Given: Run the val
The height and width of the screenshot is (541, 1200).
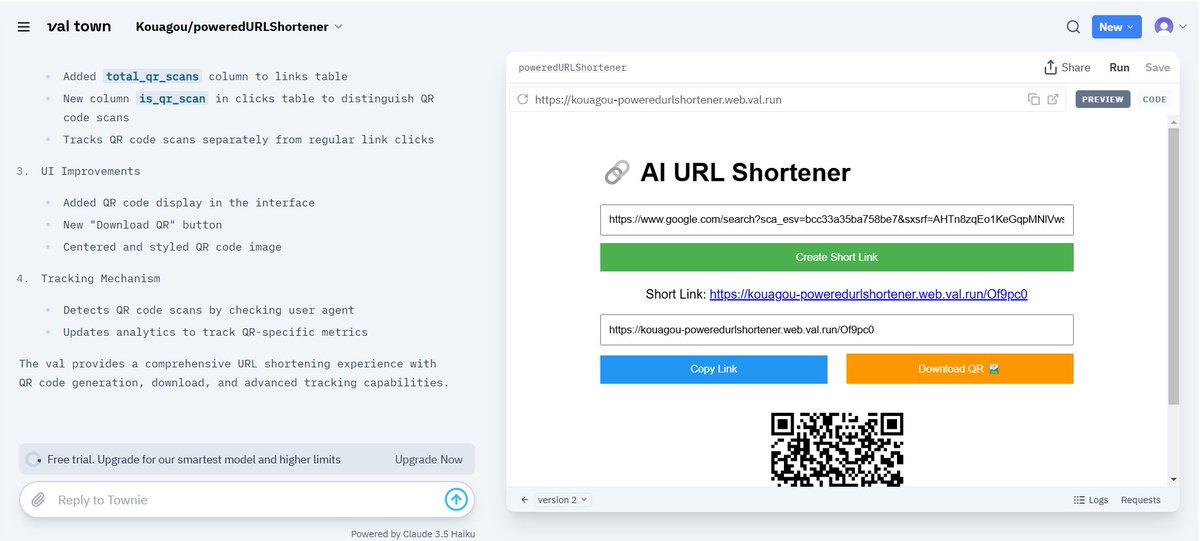Looking at the screenshot, I should (1119, 67).
